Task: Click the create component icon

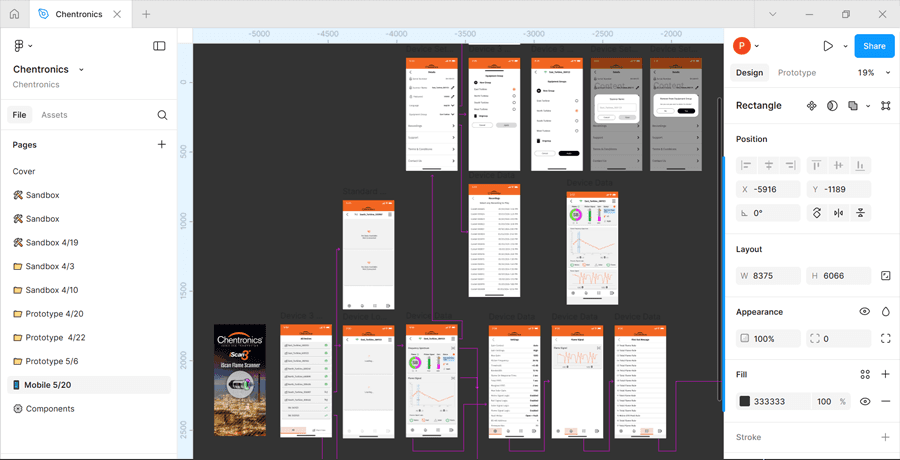Action: (x=812, y=106)
